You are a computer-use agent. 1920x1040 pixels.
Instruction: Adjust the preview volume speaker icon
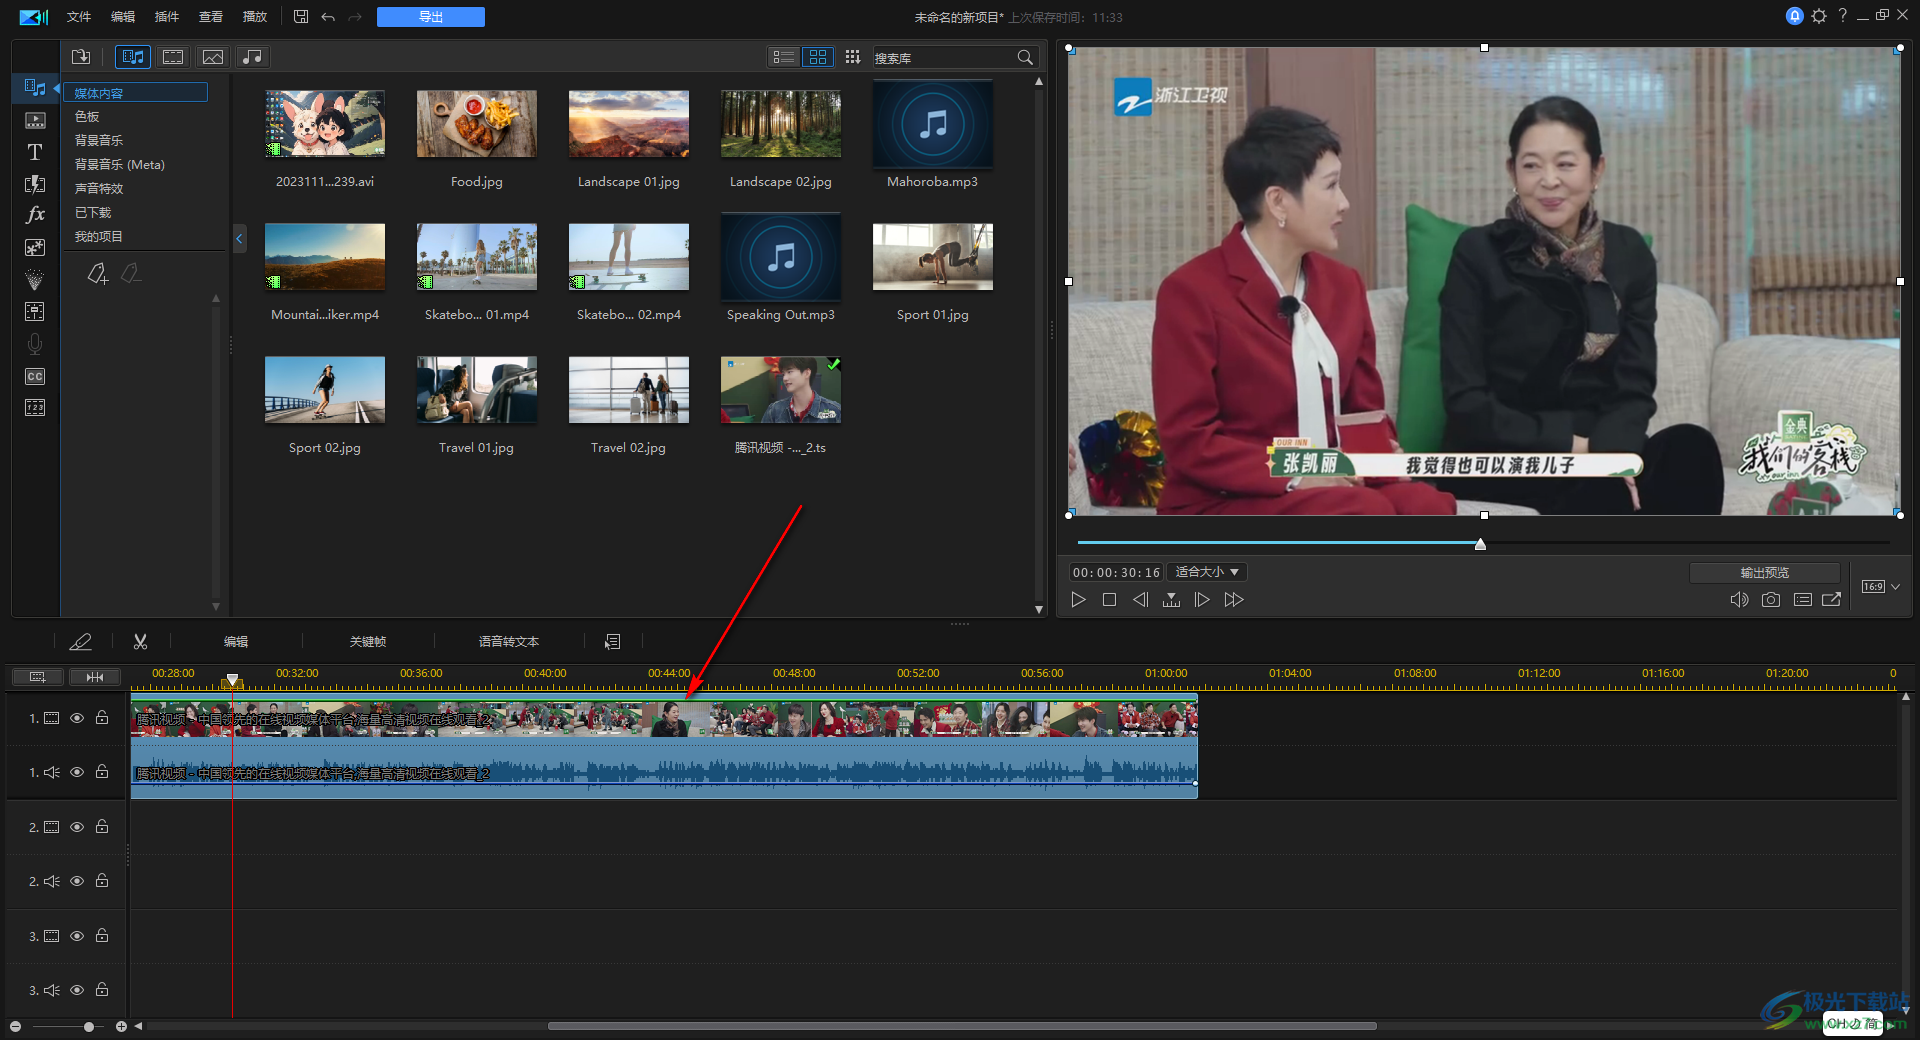pyautogui.click(x=1740, y=599)
